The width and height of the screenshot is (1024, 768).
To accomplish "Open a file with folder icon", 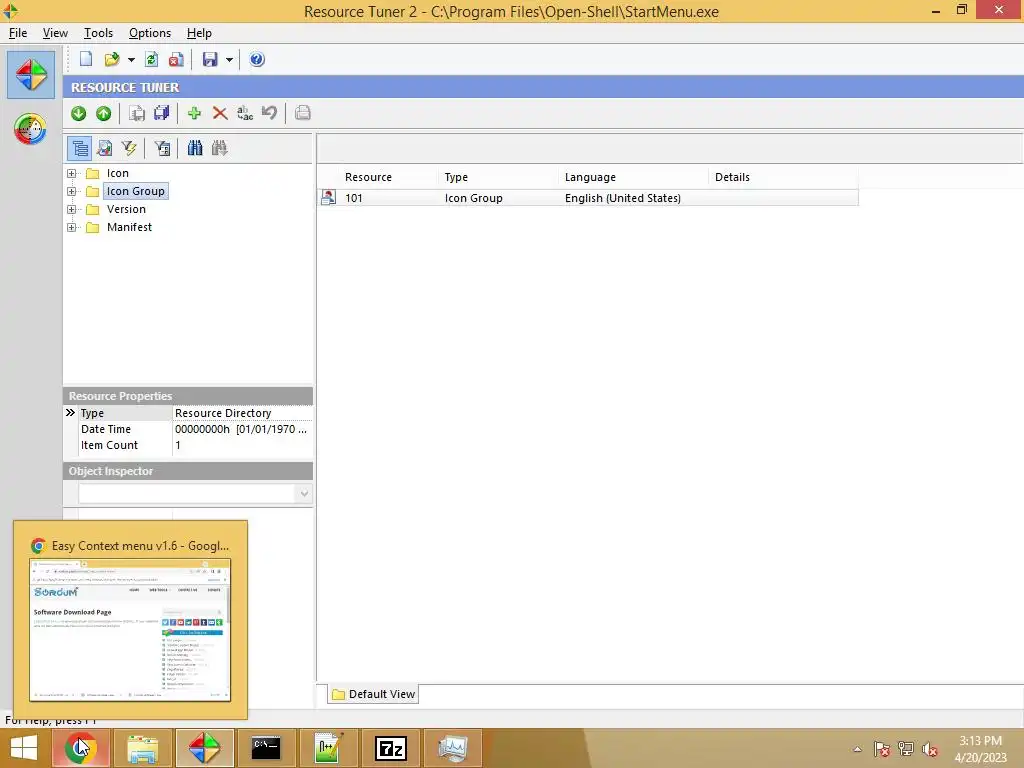I will [x=112, y=59].
